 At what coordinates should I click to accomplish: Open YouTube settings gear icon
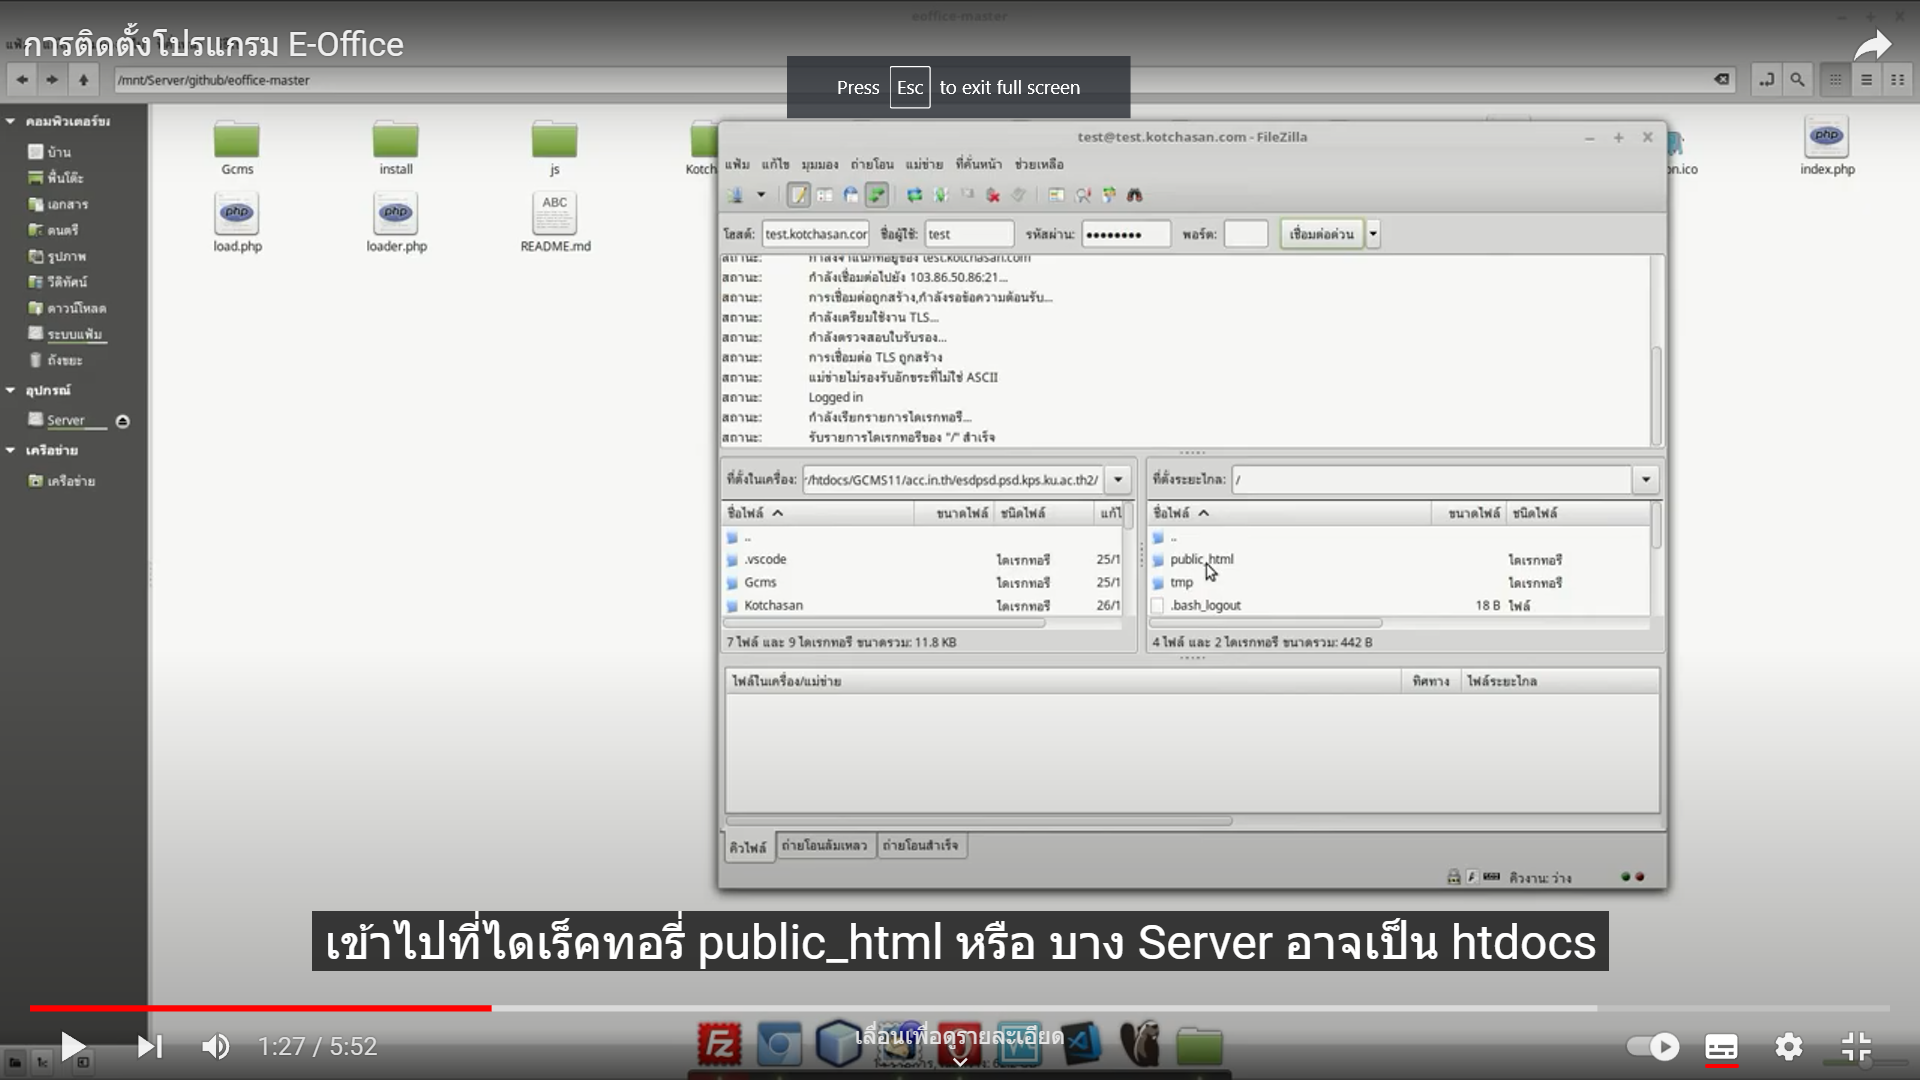1788,1047
